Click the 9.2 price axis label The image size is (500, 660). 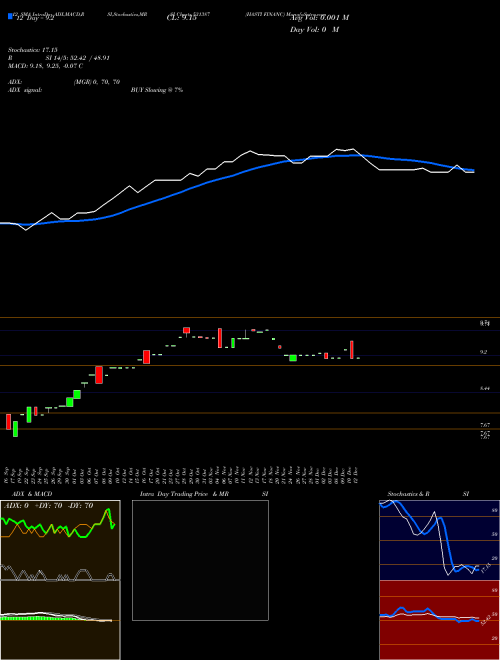(x=484, y=352)
